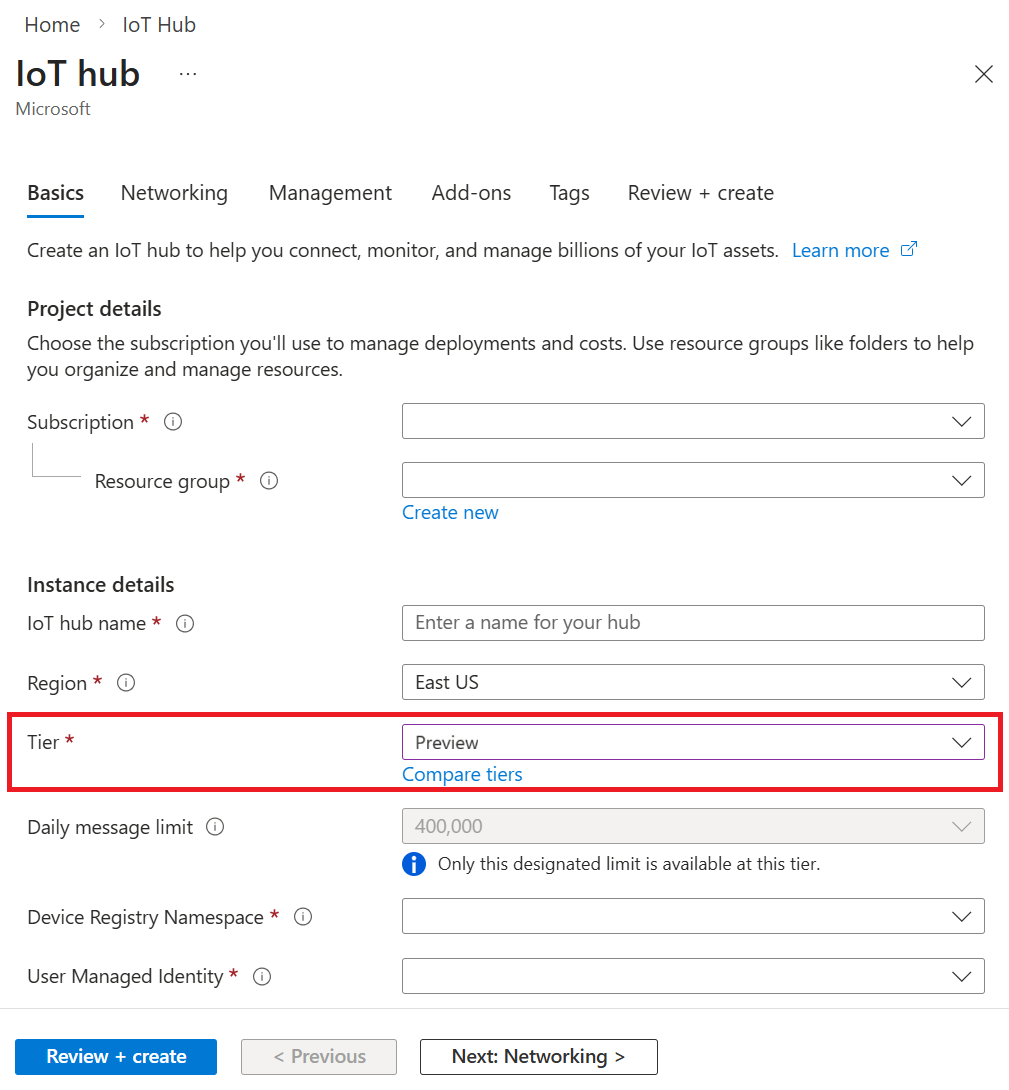Open the Subscription info tooltip icon
Image resolution: width=1009 pixels, height=1090 pixels.
click(x=172, y=421)
